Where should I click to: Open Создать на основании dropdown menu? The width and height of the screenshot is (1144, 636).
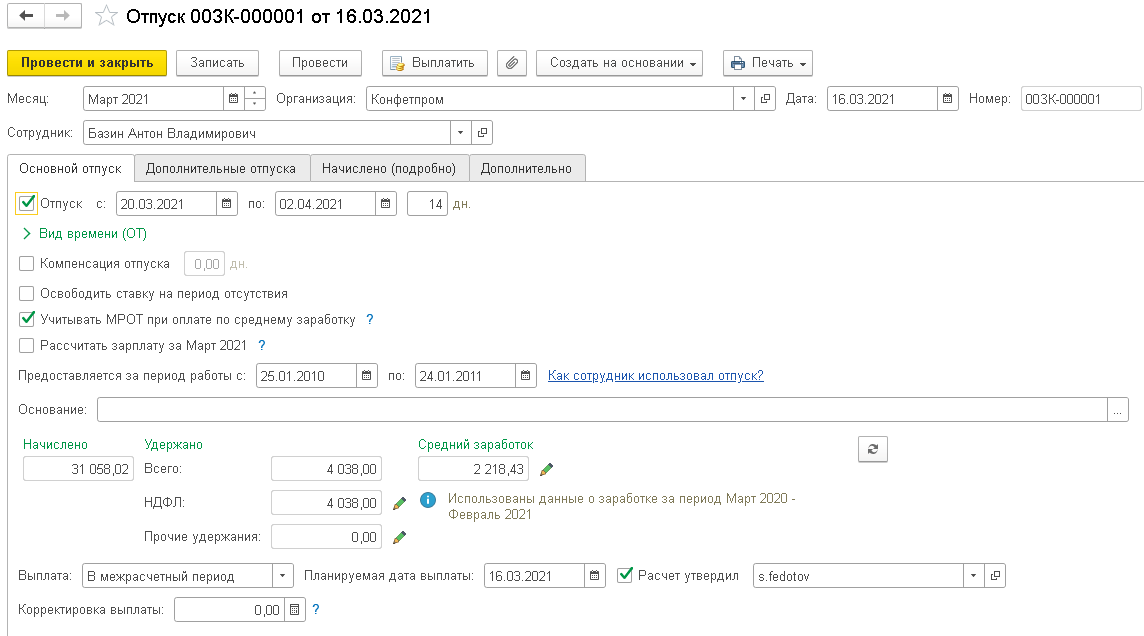tap(619, 63)
